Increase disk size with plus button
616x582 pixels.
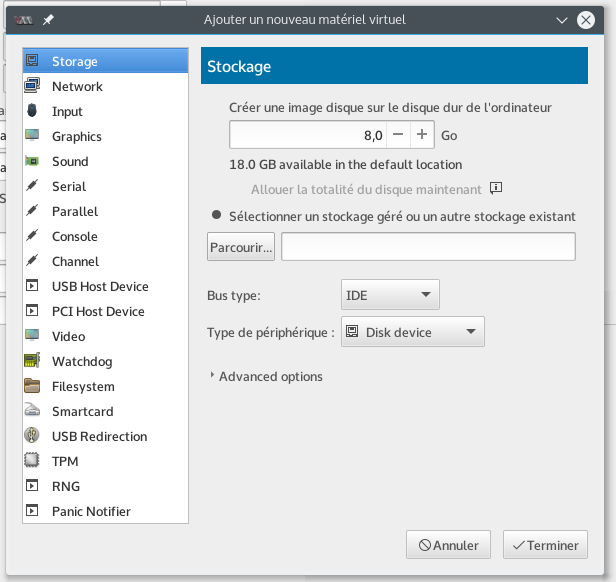click(x=422, y=135)
